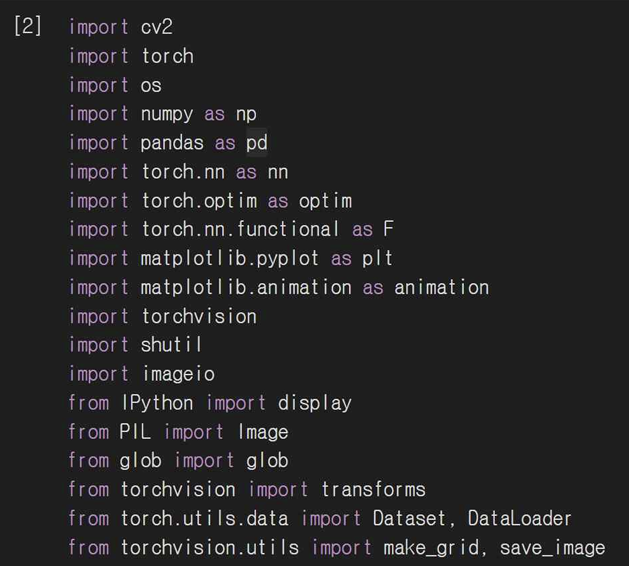Click the Image class name from PIL

click(263, 432)
